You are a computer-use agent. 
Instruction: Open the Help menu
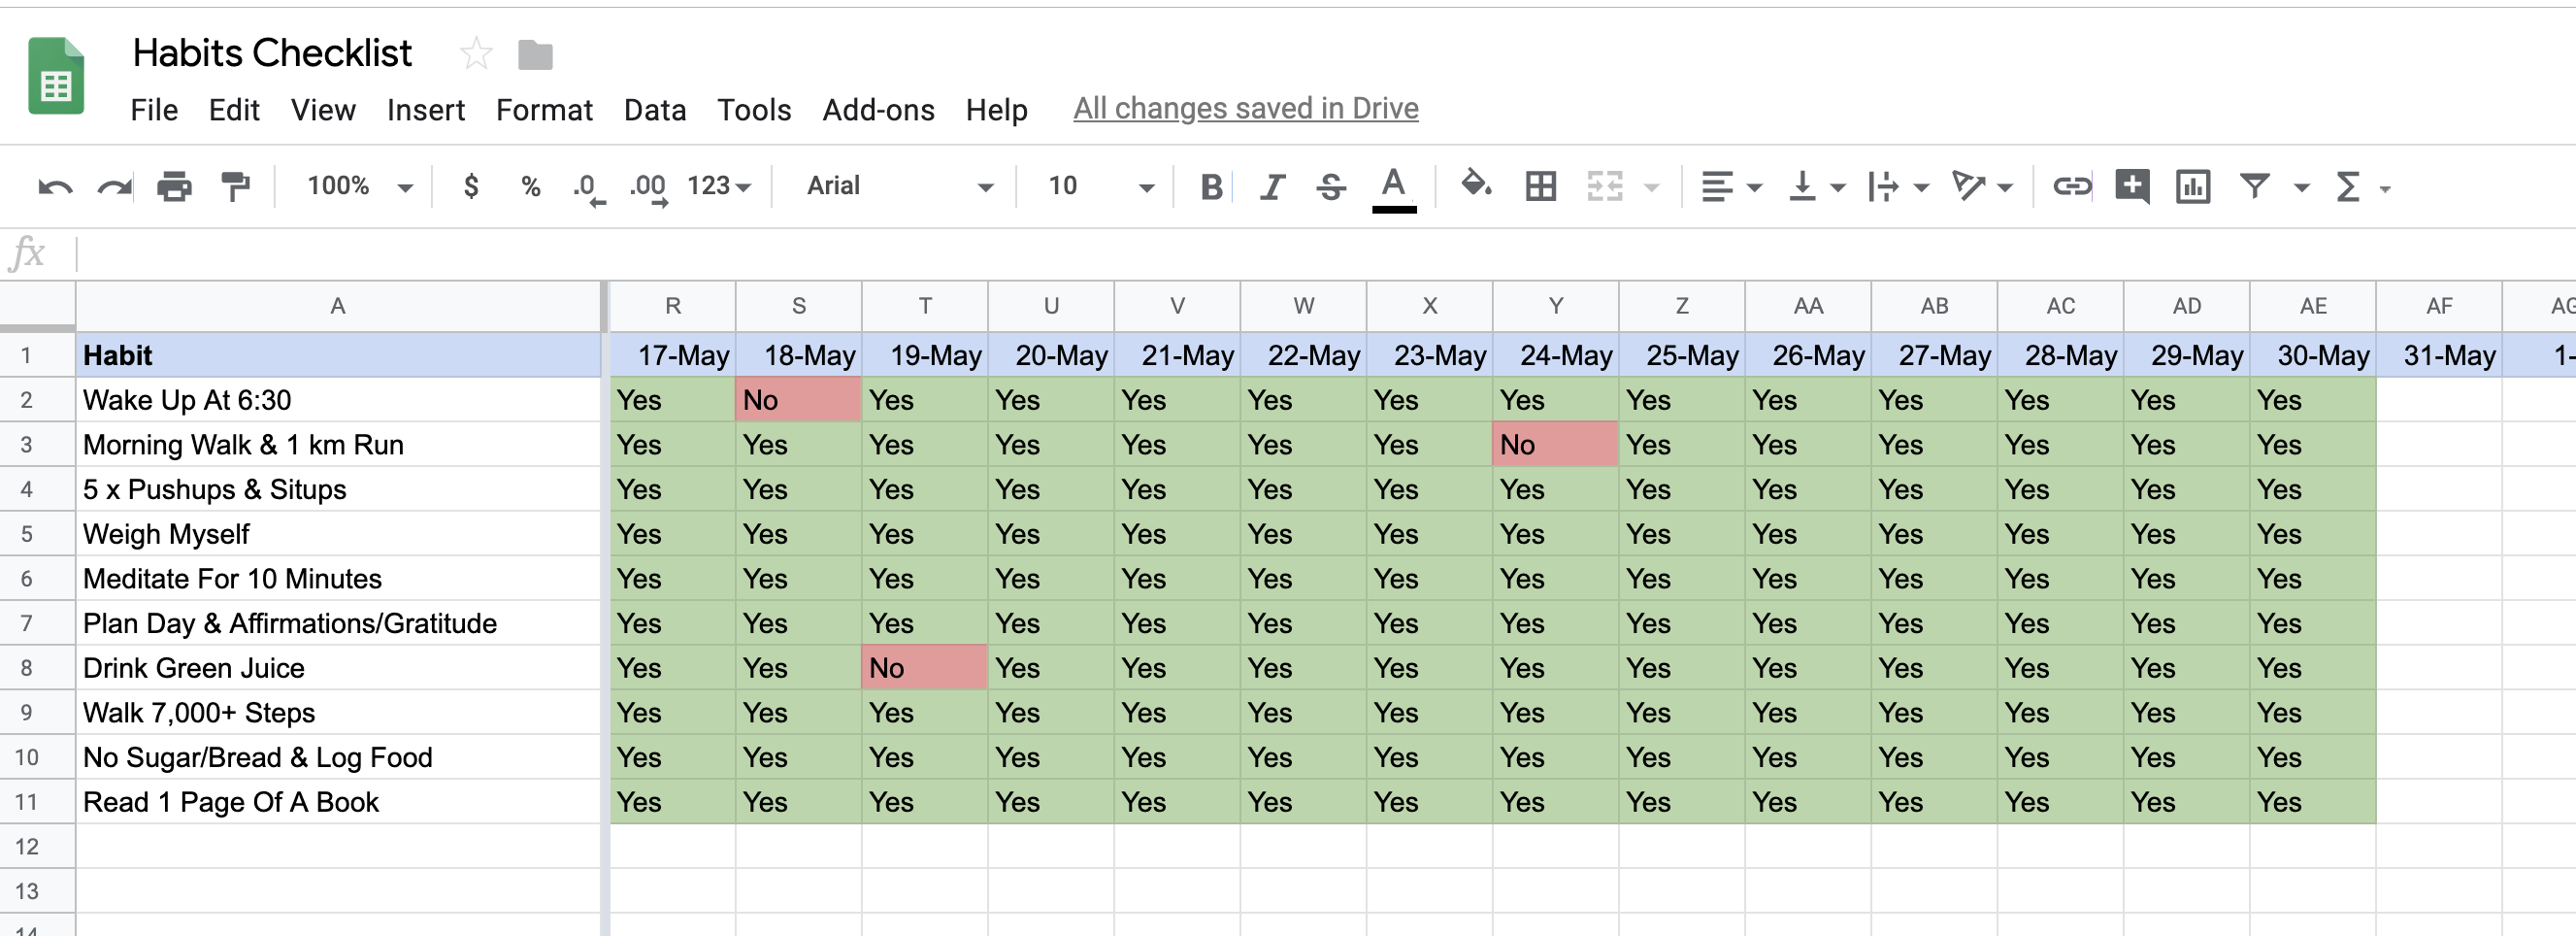(x=996, y=110)
